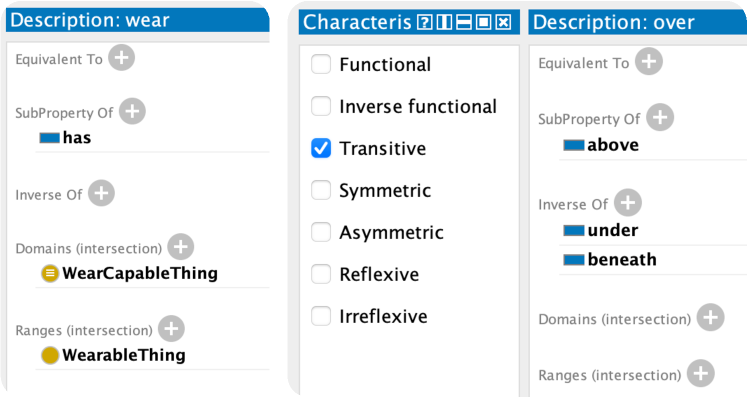Check the Irreflexive option
Image resolution: width=747 pixels, height=398 pixels.
click(x=321, y=316)
